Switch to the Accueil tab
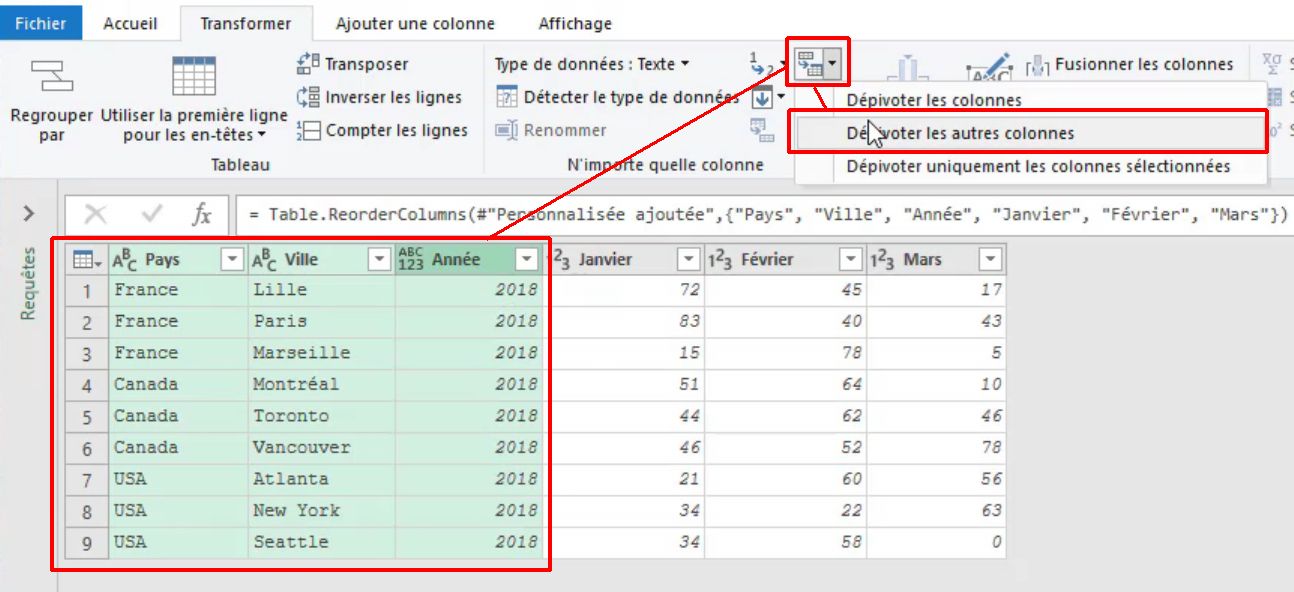1294x592 pixels. [131, 23]
